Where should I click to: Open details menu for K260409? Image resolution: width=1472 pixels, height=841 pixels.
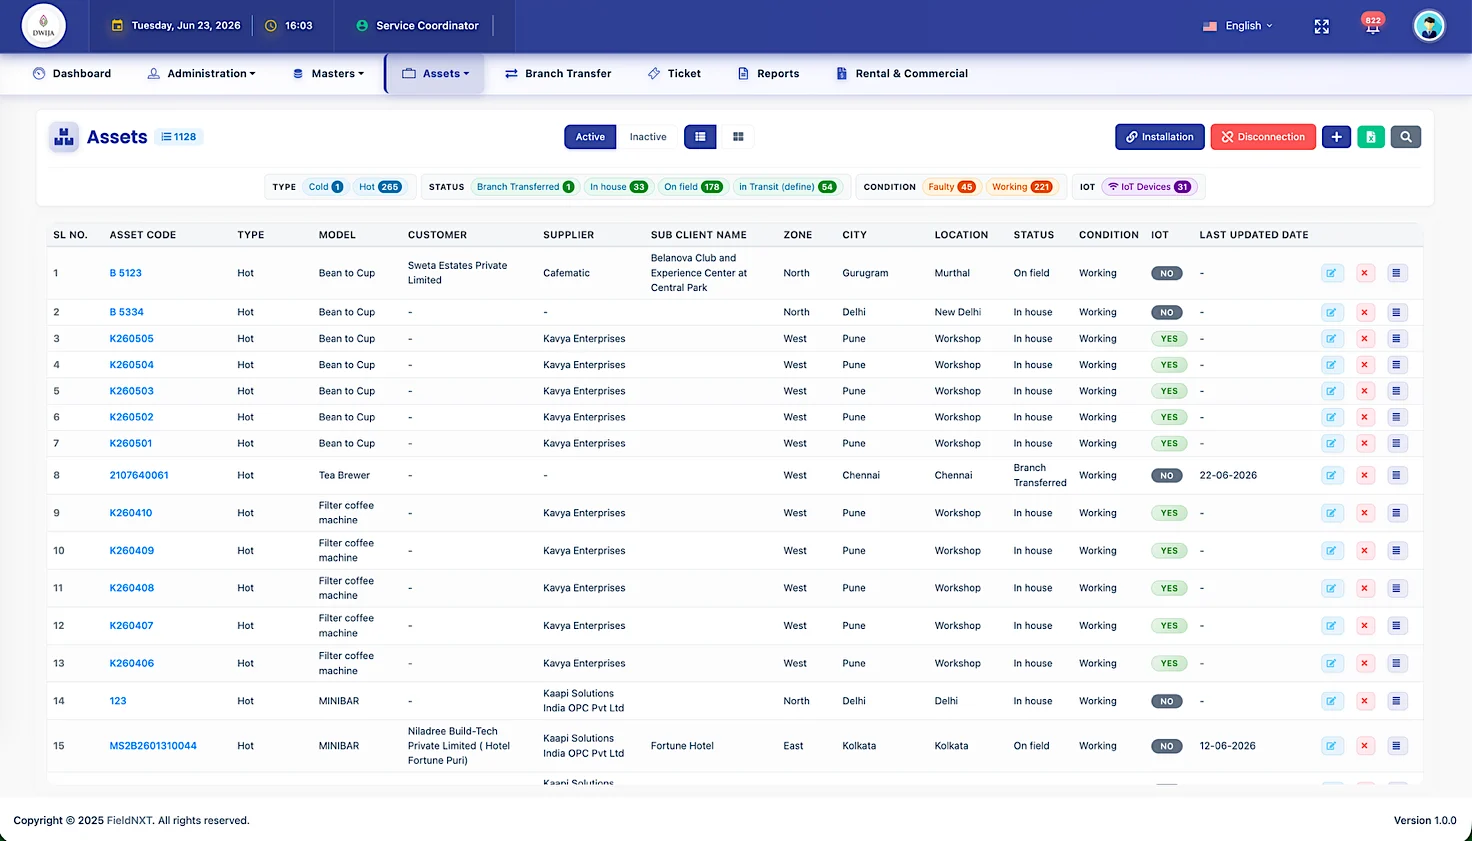[x=1397, y=551]
